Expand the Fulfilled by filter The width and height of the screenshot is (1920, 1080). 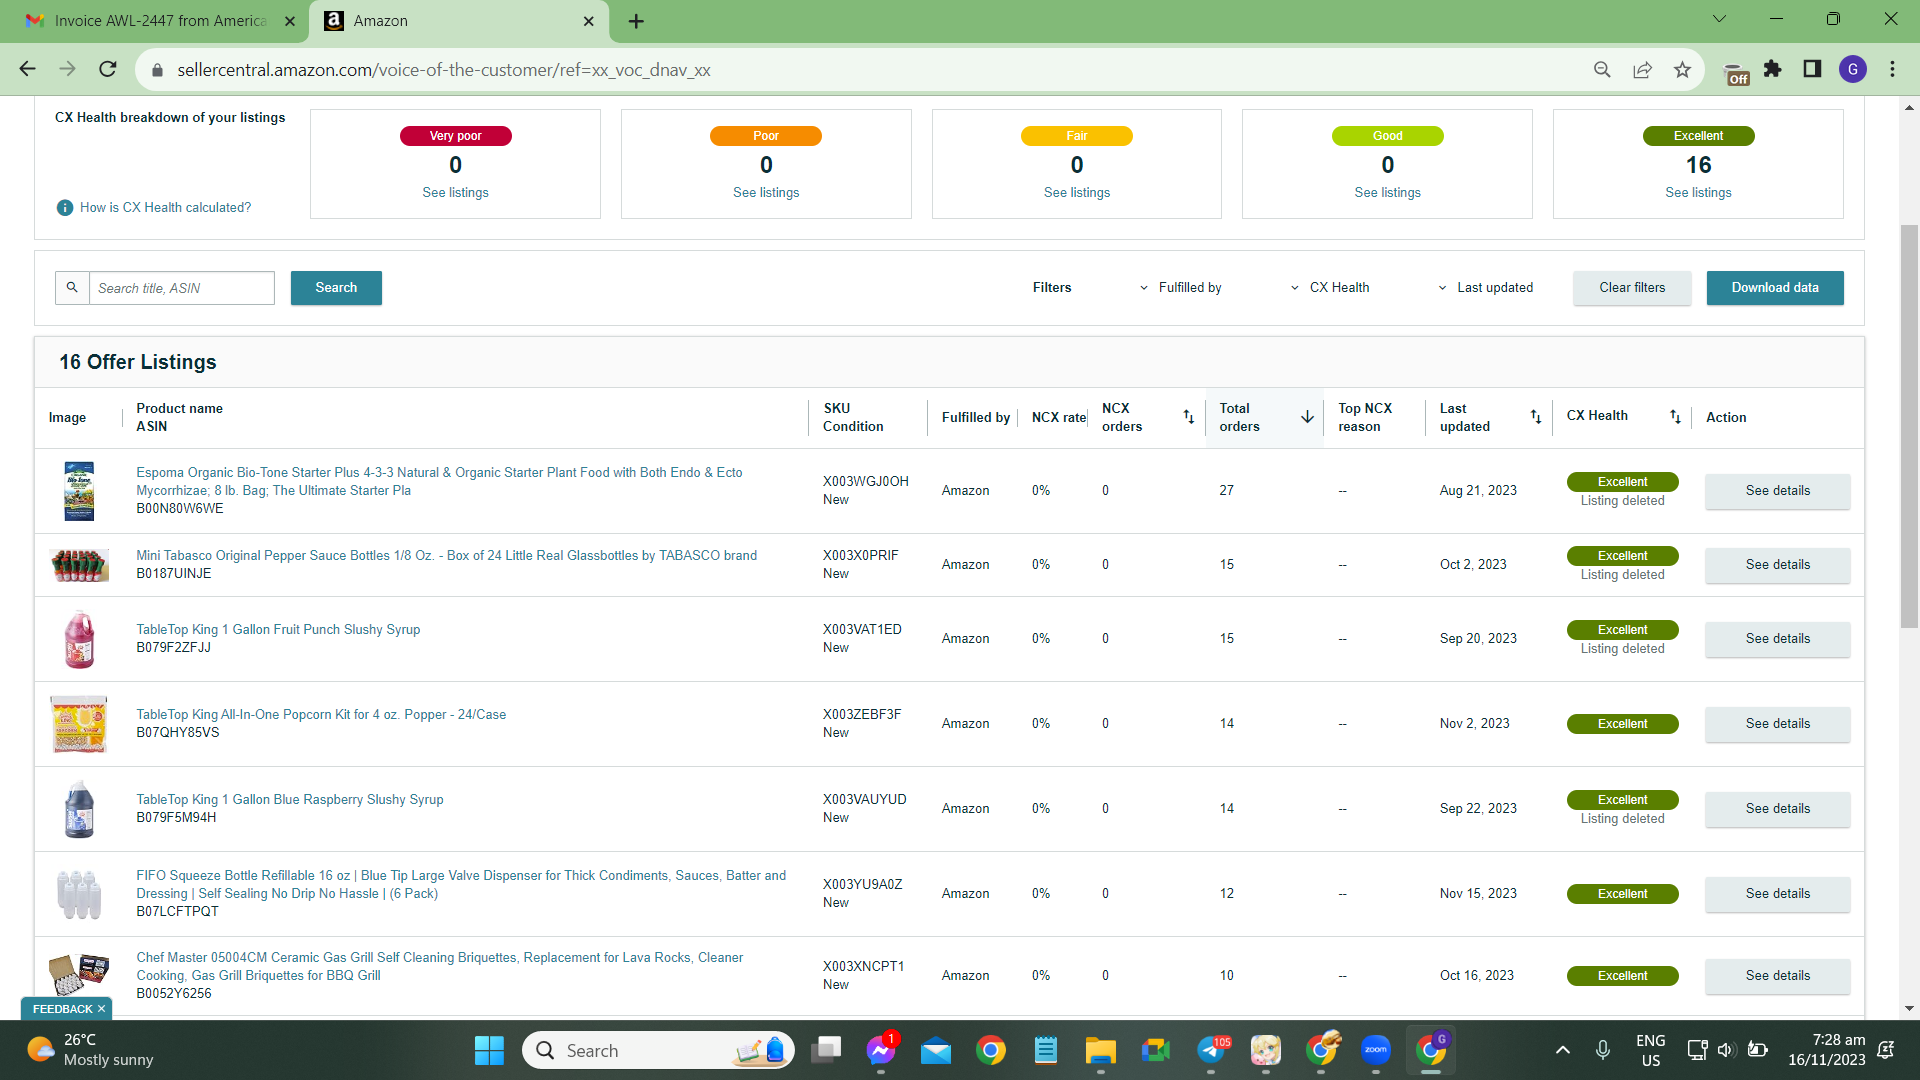tap(1180, 288)
